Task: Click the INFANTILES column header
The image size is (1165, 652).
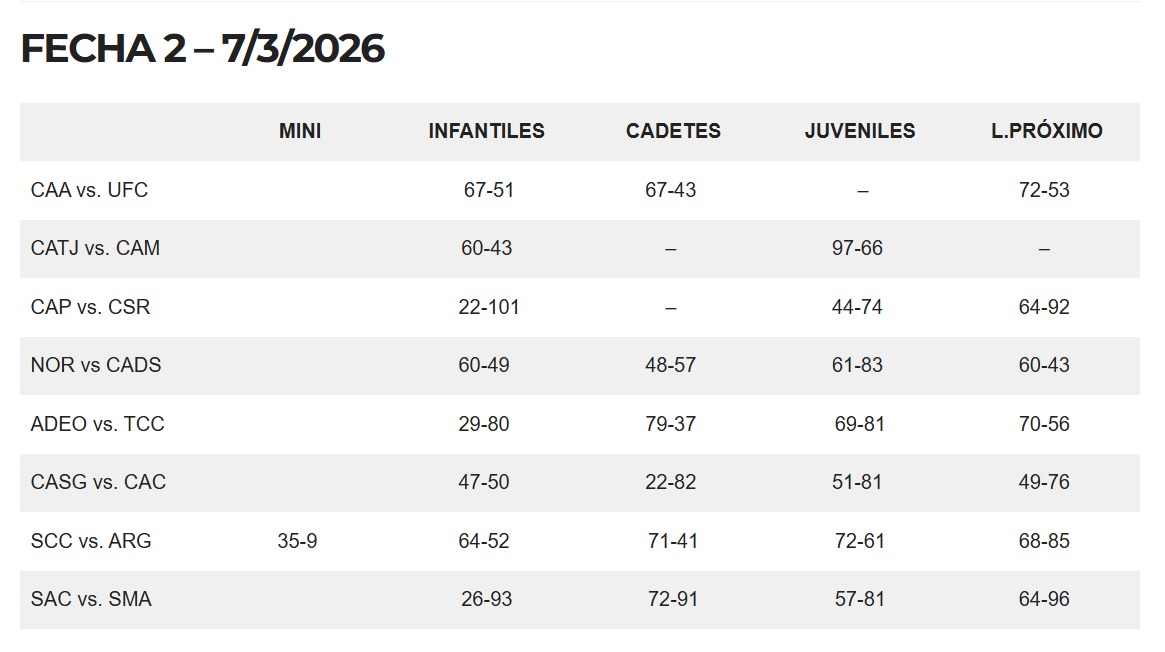Action: (486, 131)
